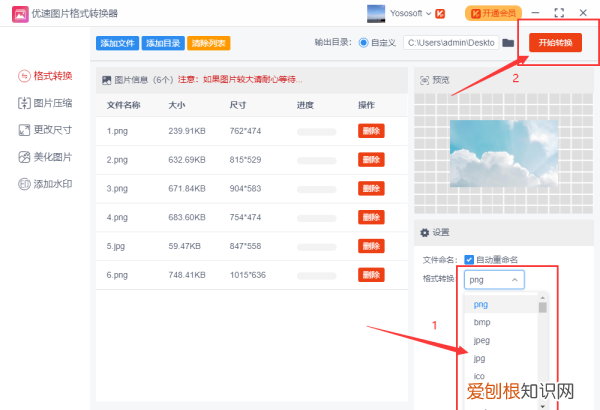
Task: Choose bmp in format list
Action: pyautogui.click(x=482, y=322)
